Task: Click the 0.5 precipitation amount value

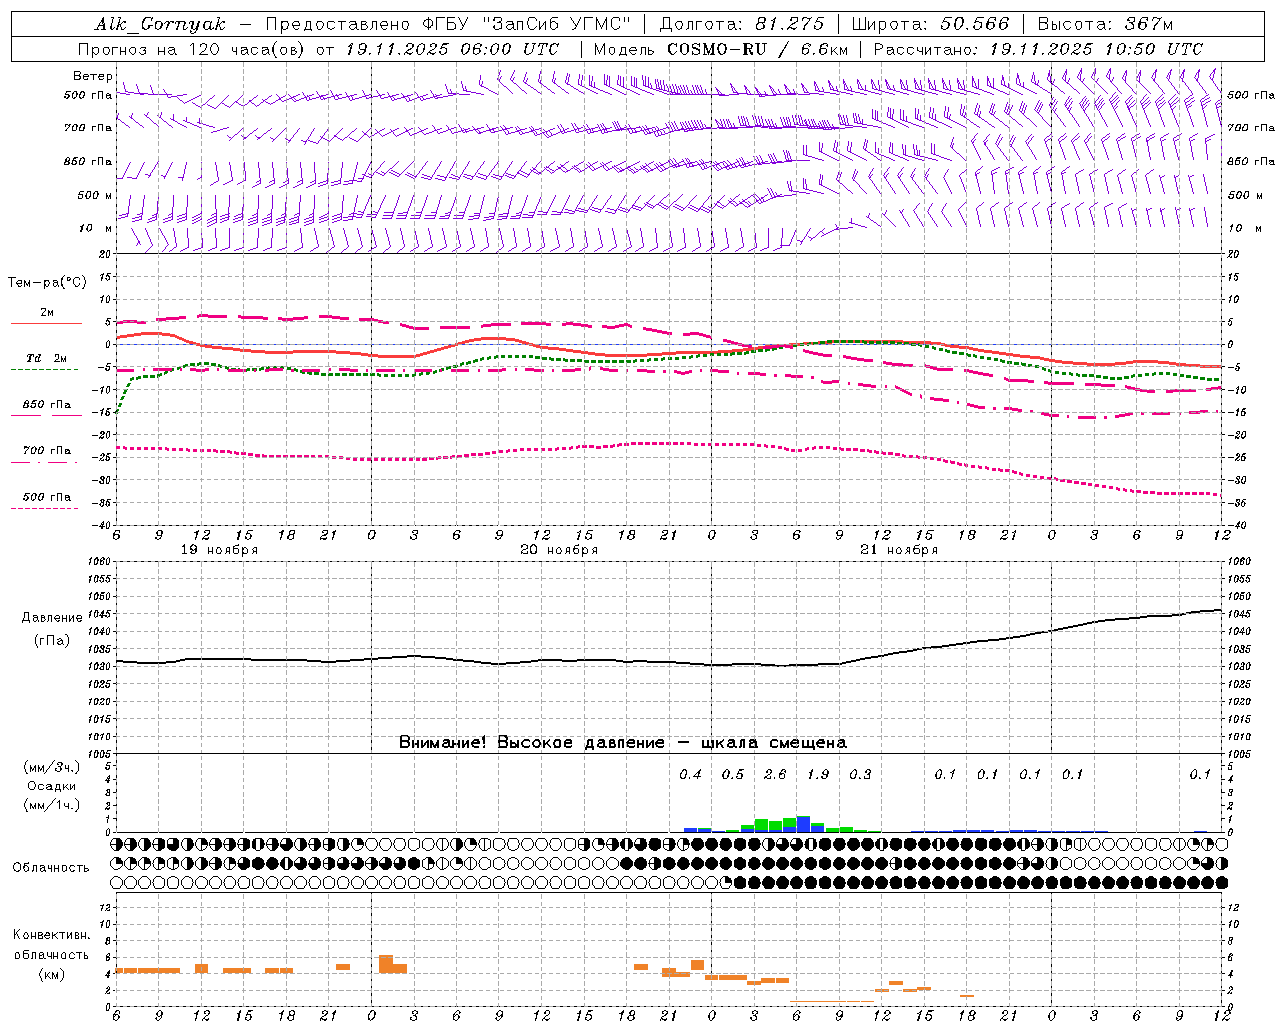Action: pos(733,775)
